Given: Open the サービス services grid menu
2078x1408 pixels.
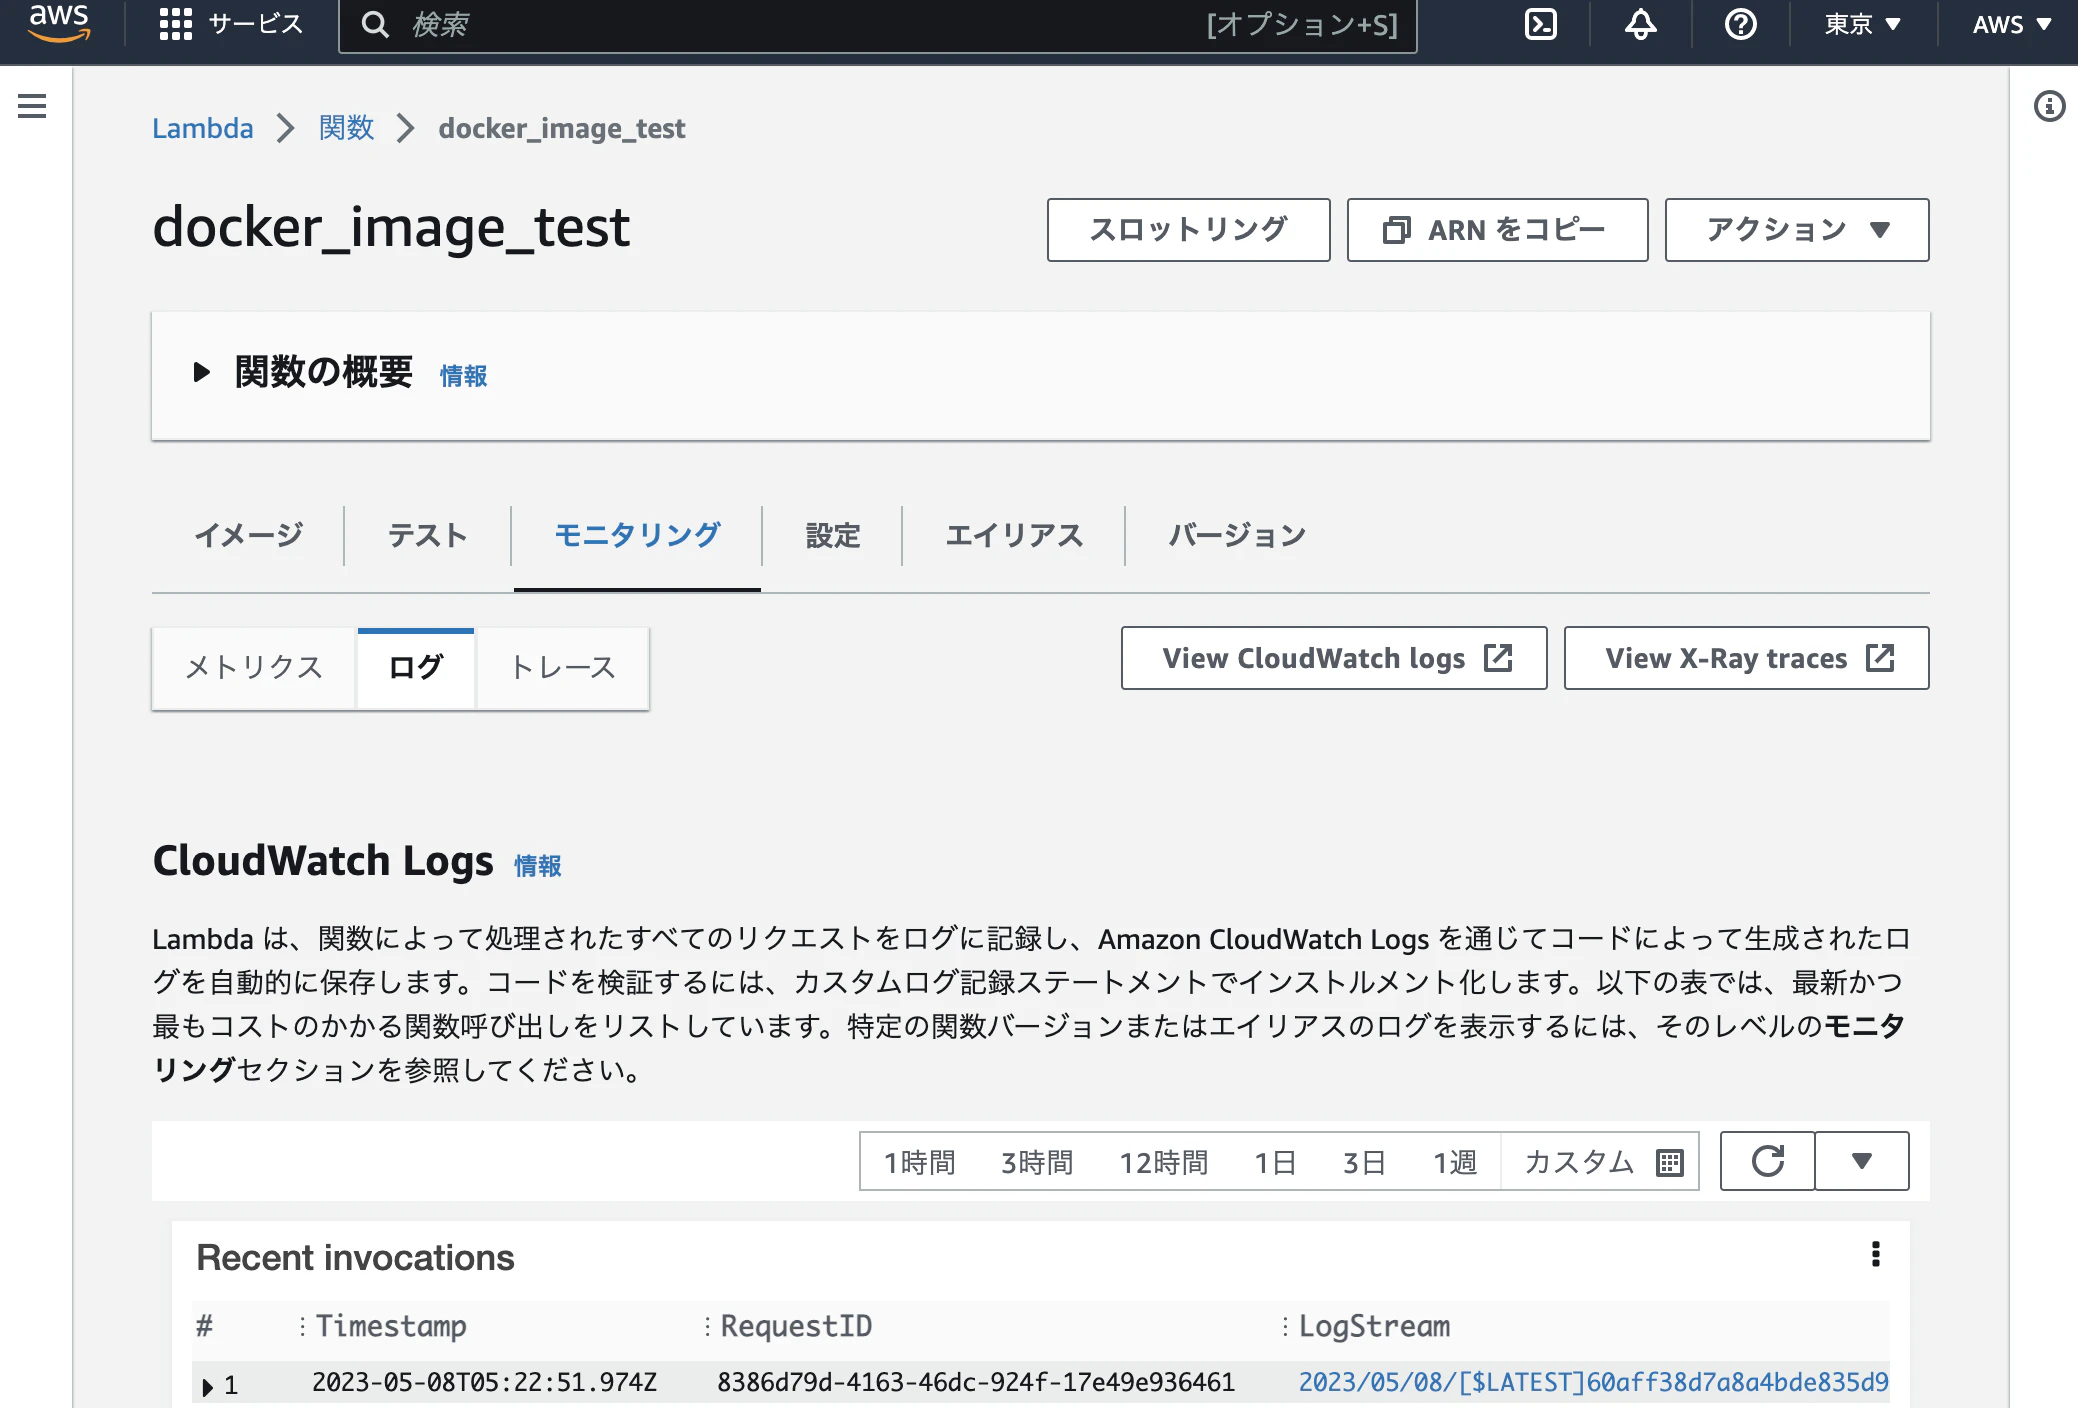Looking at the screenshot, I should (x=231, y=24).
